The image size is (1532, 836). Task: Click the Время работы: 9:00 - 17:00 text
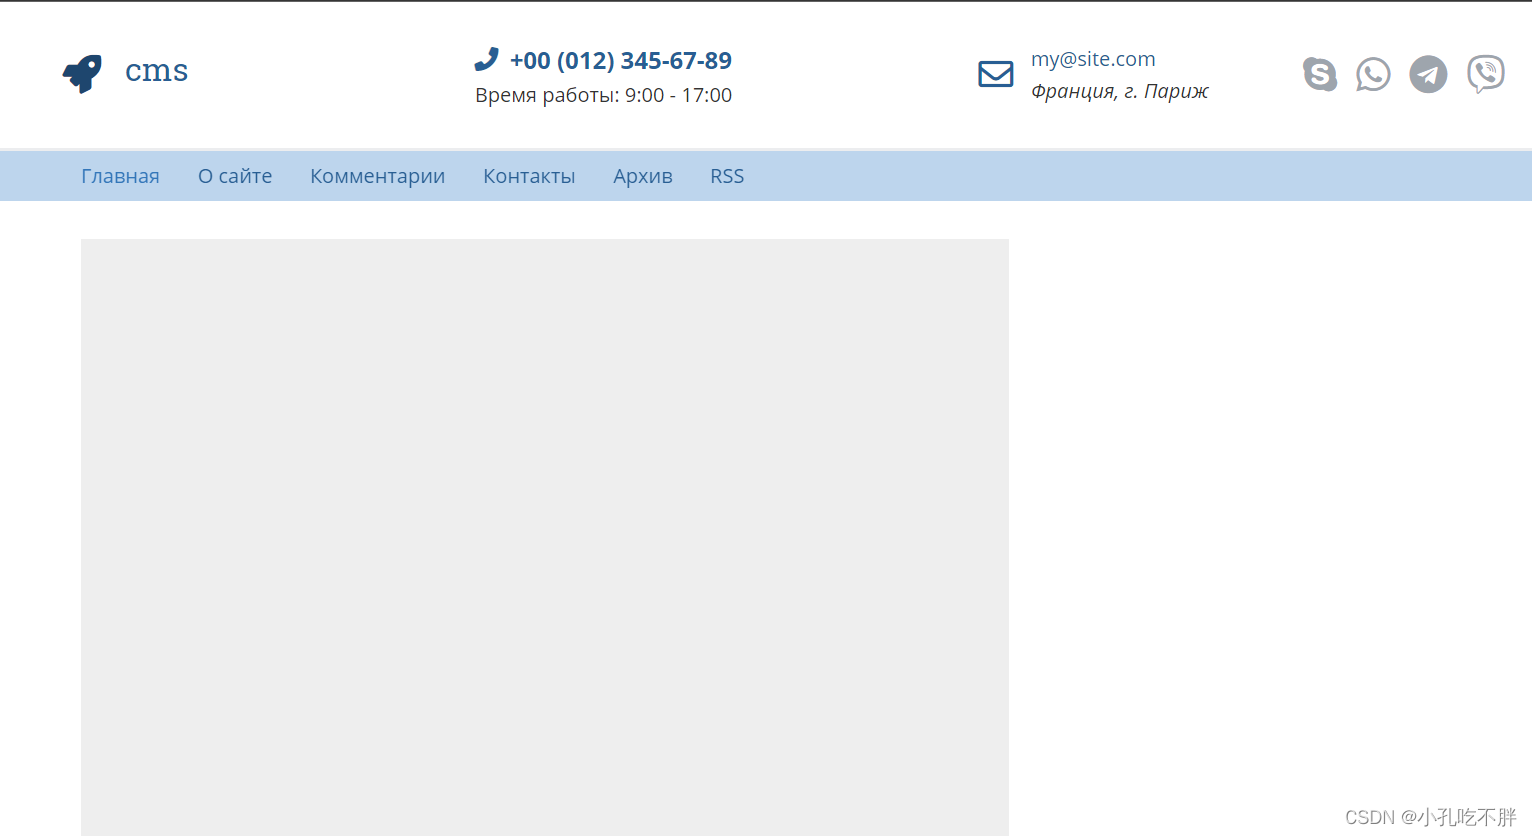(x=603, y=95)
